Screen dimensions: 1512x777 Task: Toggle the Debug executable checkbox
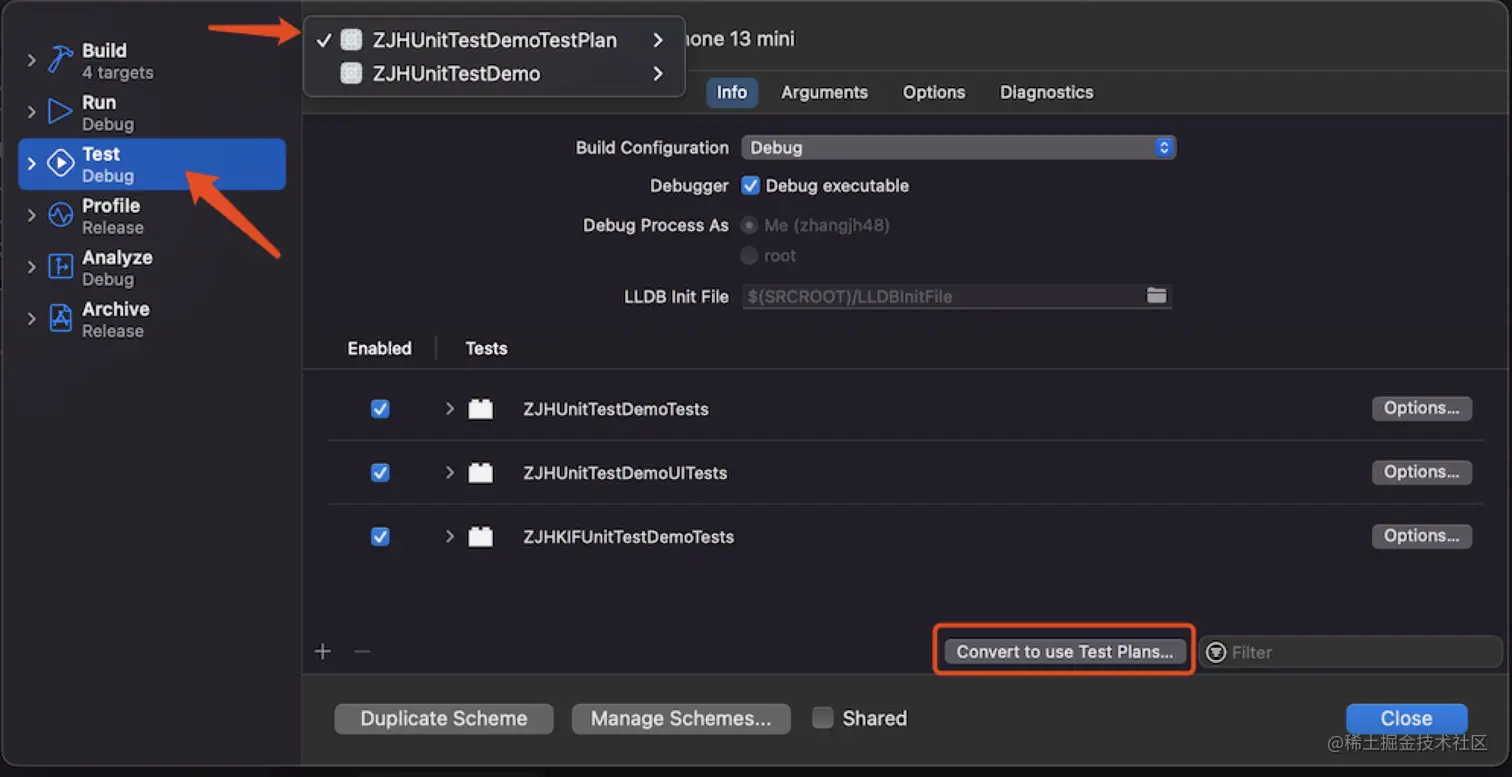point(751,186)
